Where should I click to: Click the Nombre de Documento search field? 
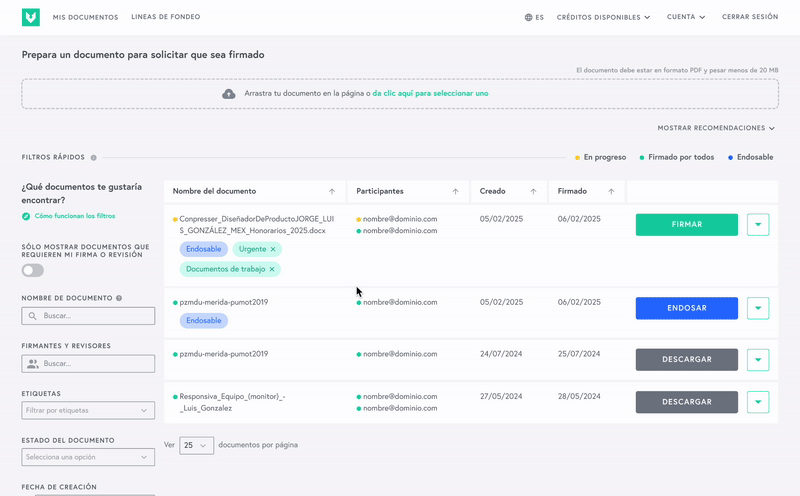tap(88, 316)
